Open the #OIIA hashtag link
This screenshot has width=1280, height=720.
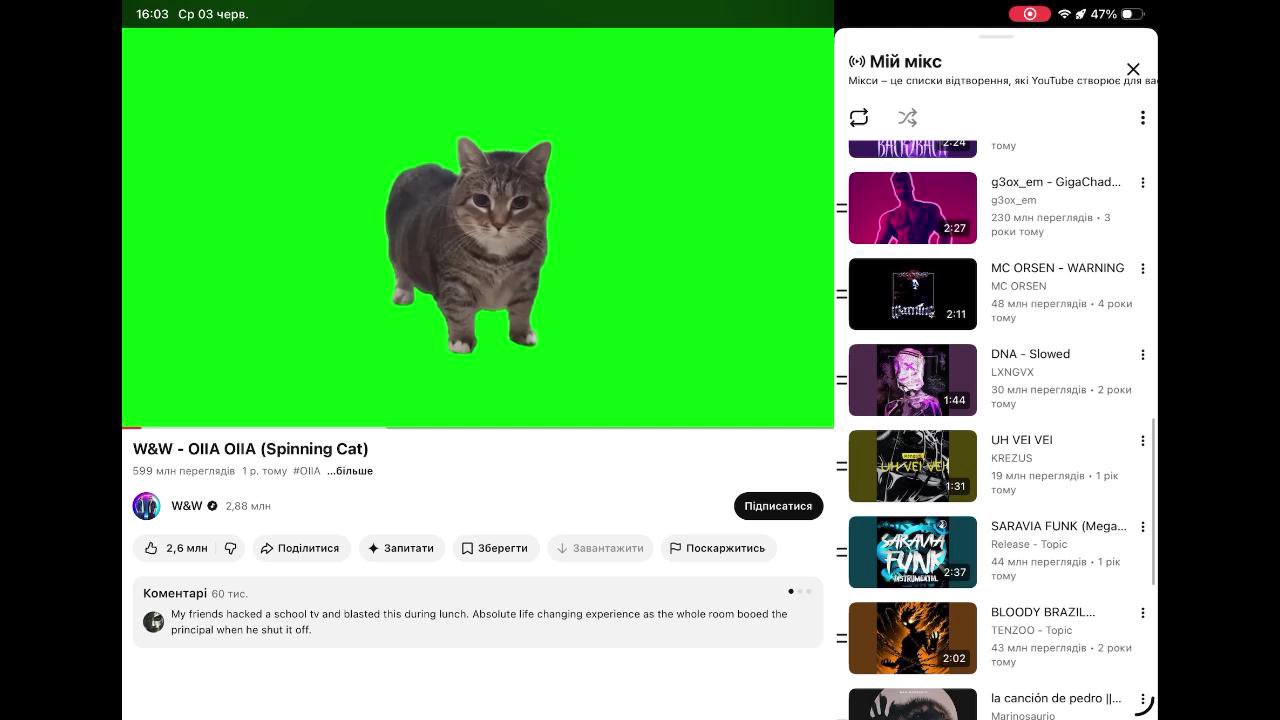pyautogui.click(x=307, y=471)
